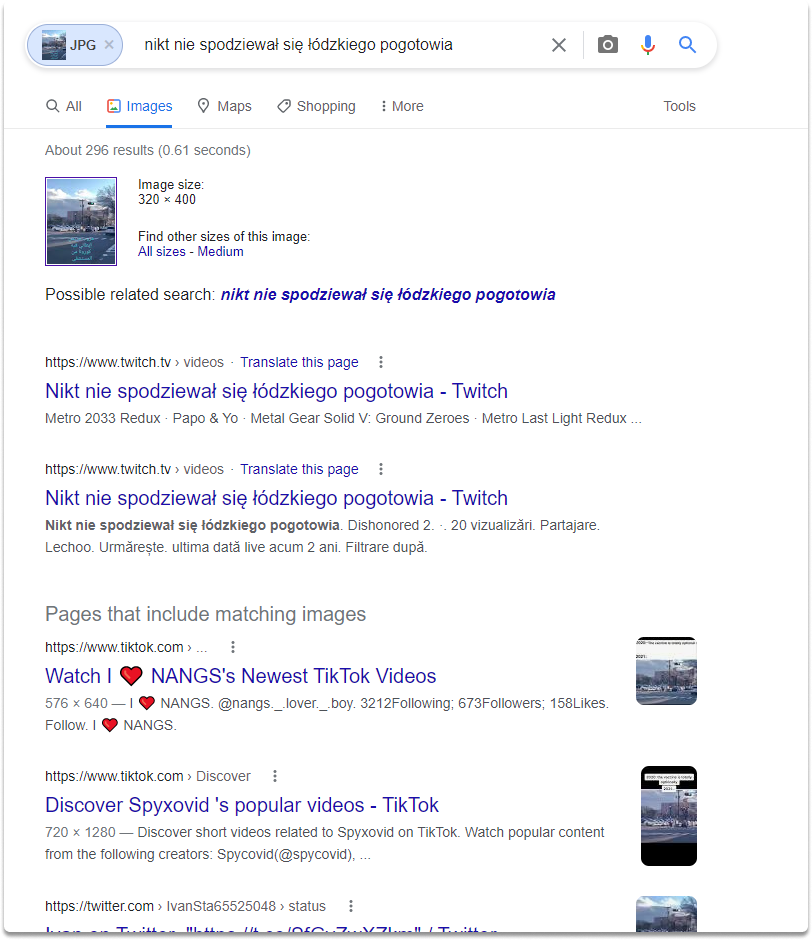Translate the first Twitch result page

pos(299,362)
